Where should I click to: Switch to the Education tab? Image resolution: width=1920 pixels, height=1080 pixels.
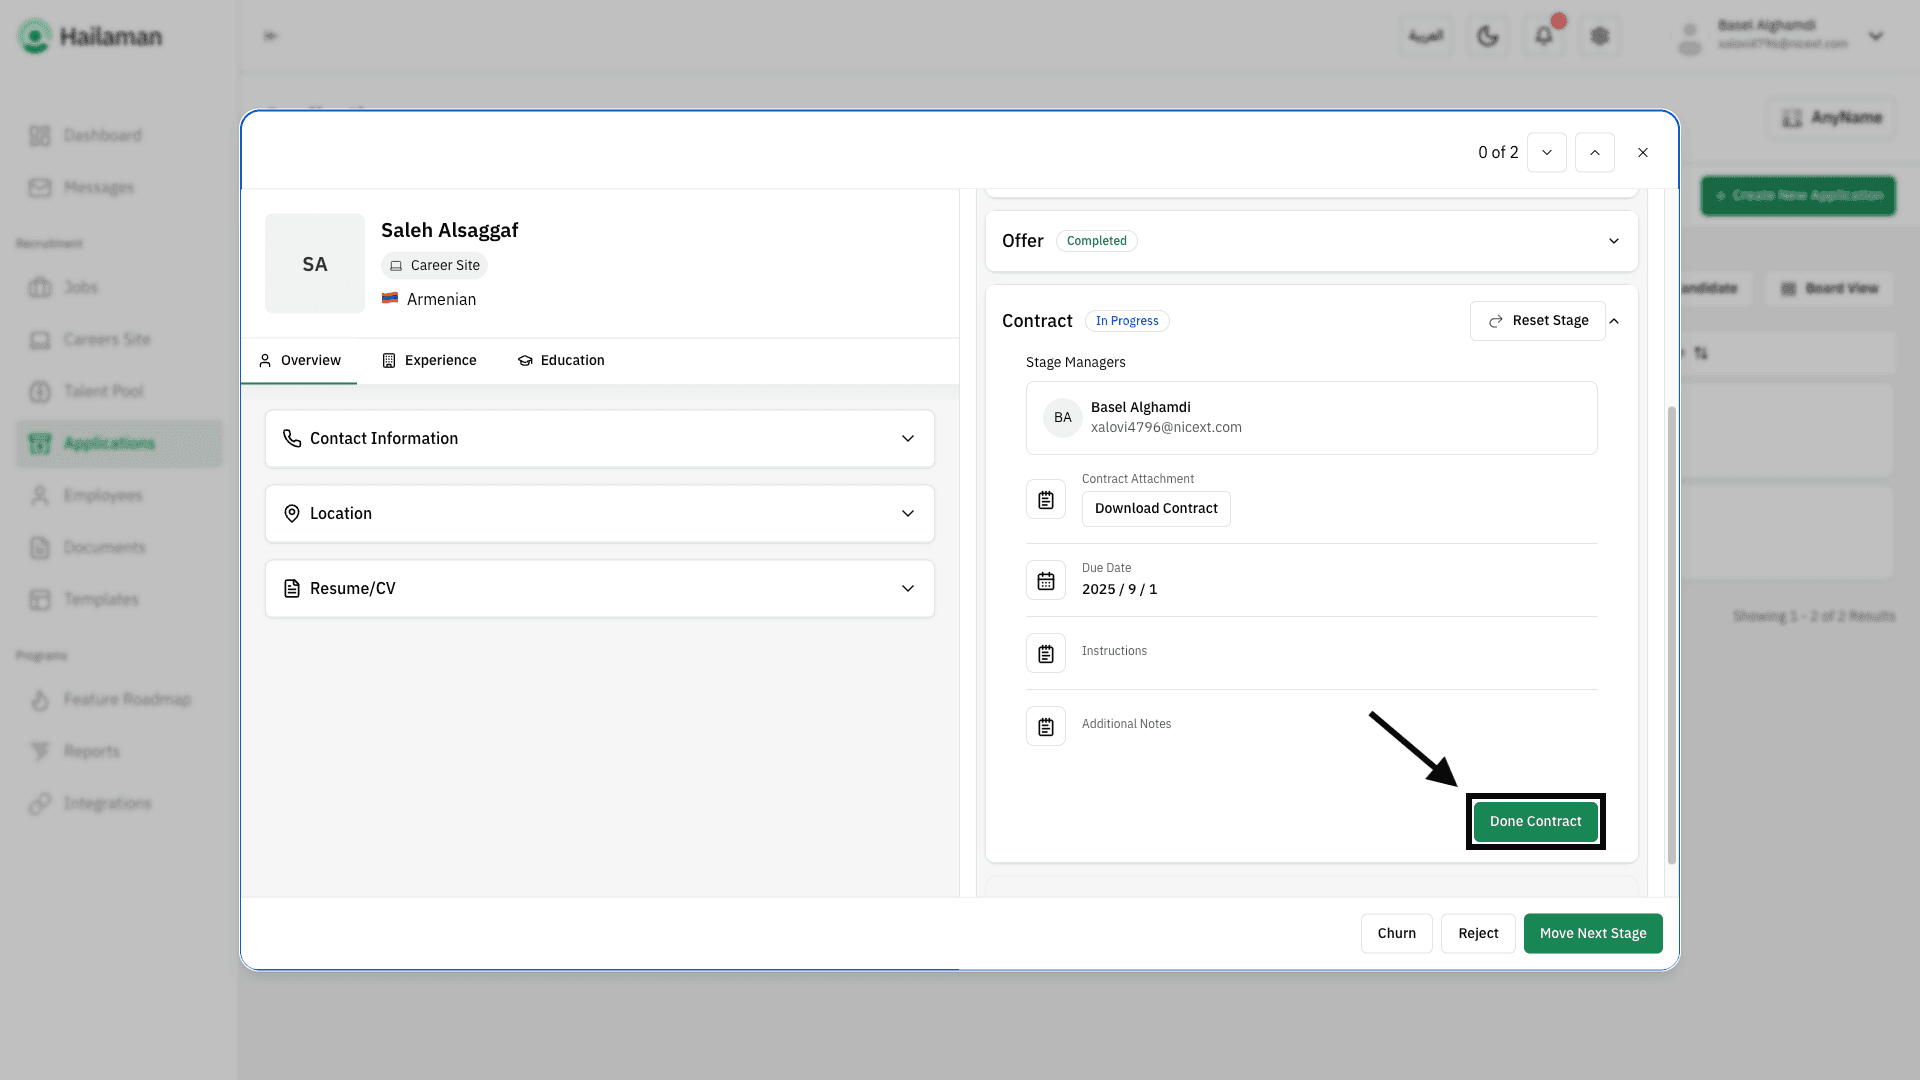coord(561,360)
